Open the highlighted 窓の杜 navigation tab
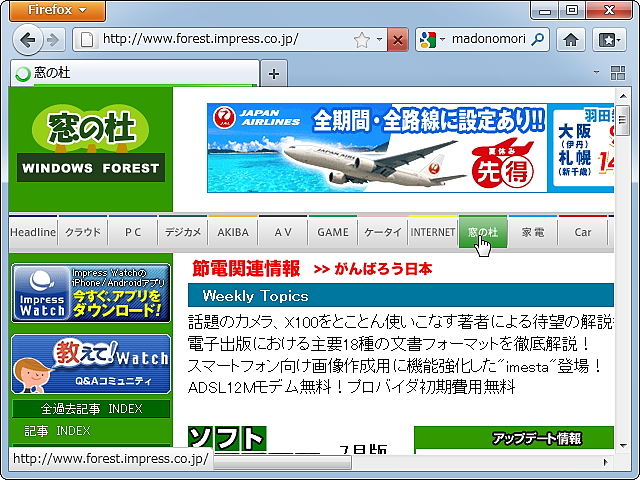This screenshot has height=480, width=640. tap(483, 232)
